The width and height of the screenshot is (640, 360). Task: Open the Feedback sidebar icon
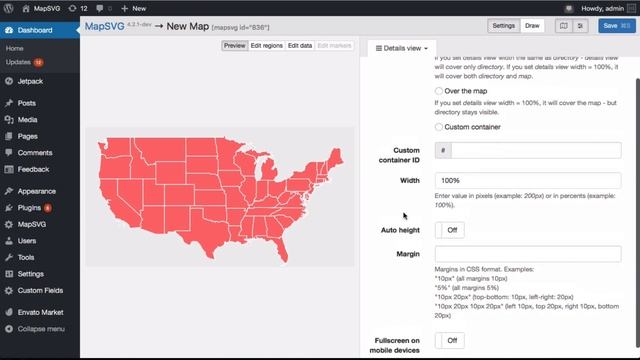9,169
